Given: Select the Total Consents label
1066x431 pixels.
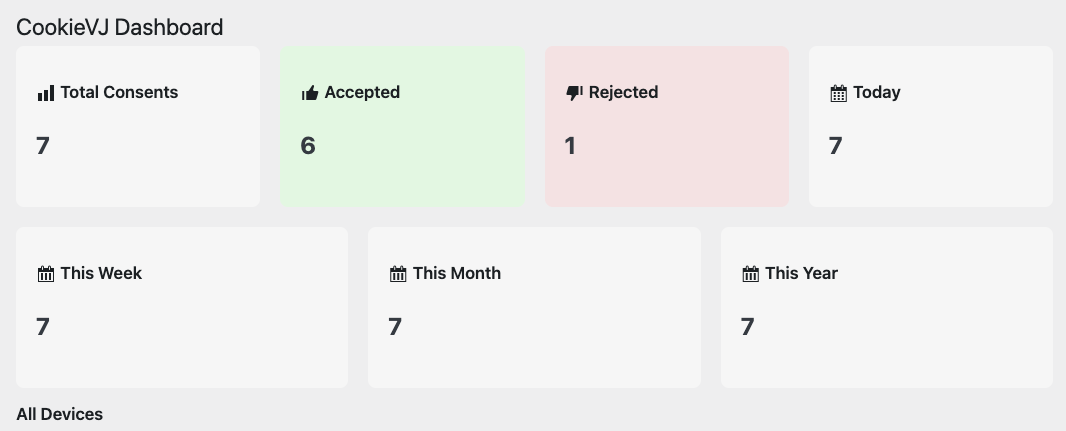Looking at the screenshot, I should coord(119,92).
